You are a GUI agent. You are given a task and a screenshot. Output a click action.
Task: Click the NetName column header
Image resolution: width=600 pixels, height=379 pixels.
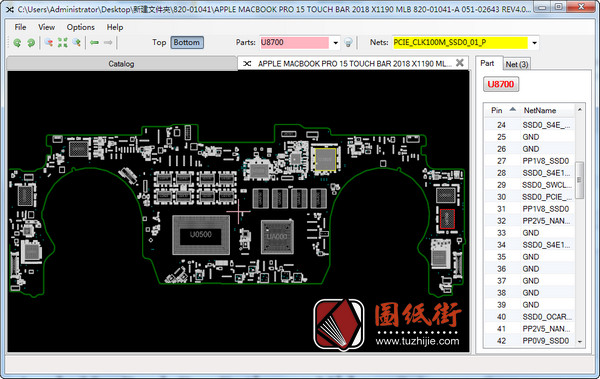548,110
